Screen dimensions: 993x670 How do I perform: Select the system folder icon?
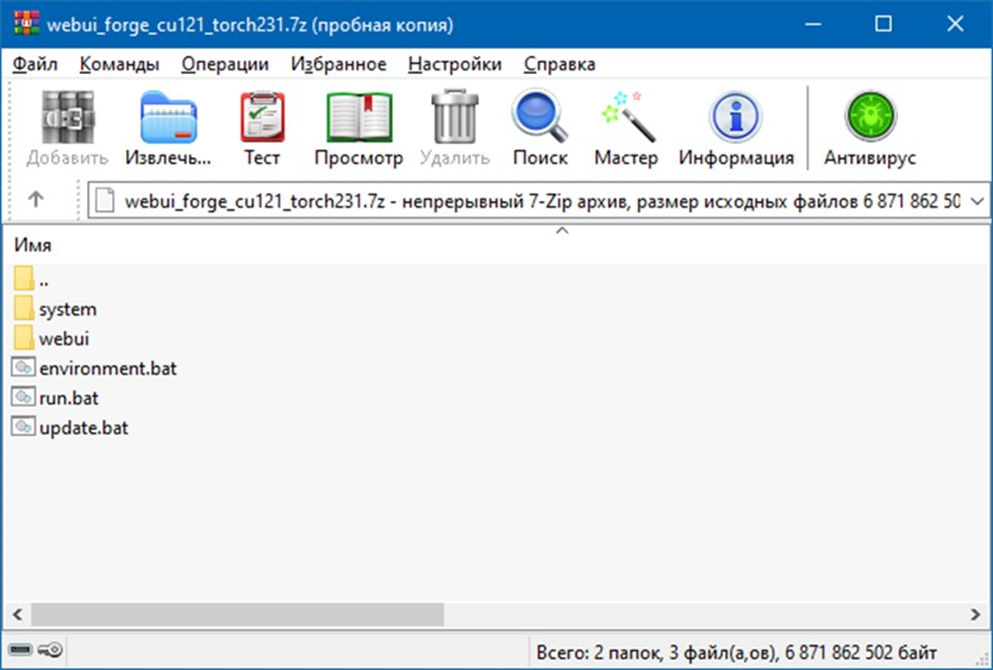24,308
